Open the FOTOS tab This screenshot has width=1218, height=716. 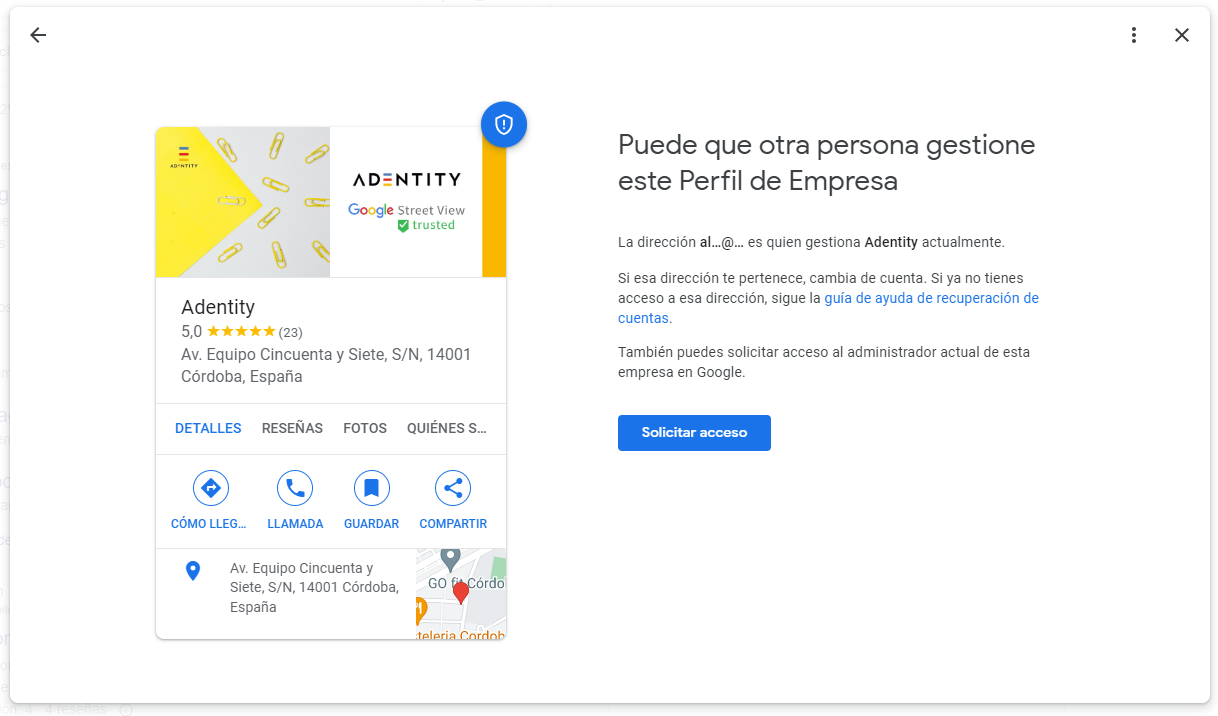pyautogui.click(x=365, y=428)
